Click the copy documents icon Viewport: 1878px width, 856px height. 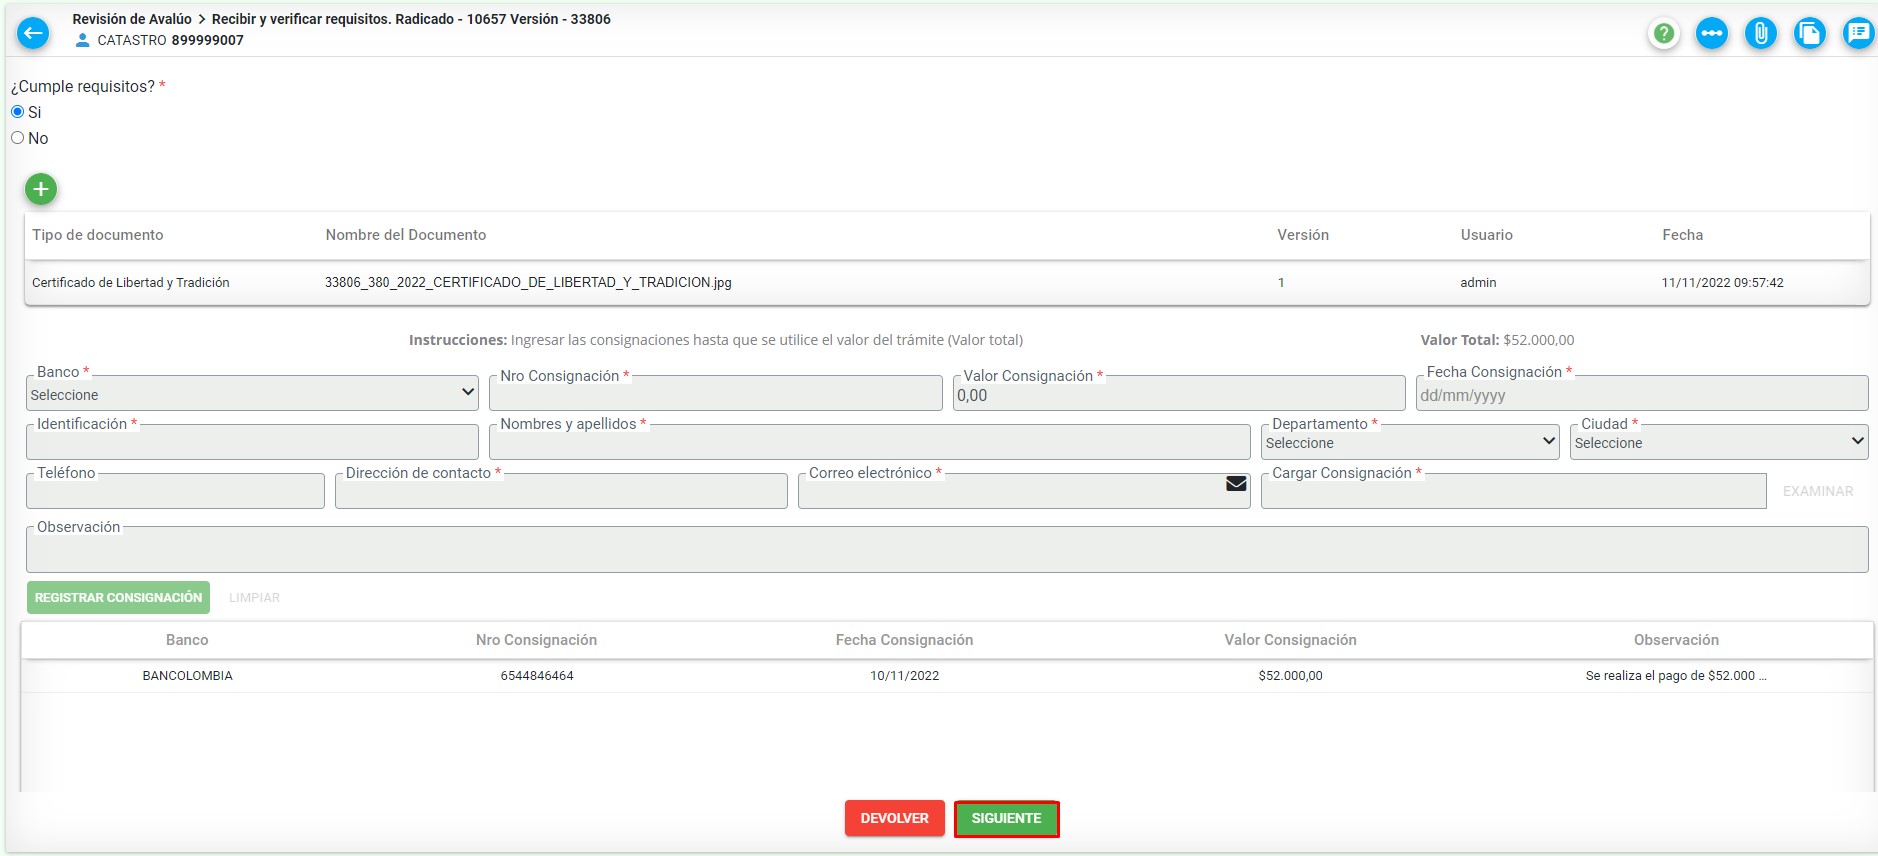point(1809,33)
